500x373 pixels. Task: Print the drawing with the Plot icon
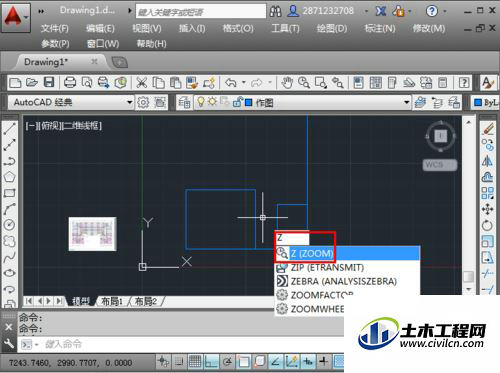(70, 82)
